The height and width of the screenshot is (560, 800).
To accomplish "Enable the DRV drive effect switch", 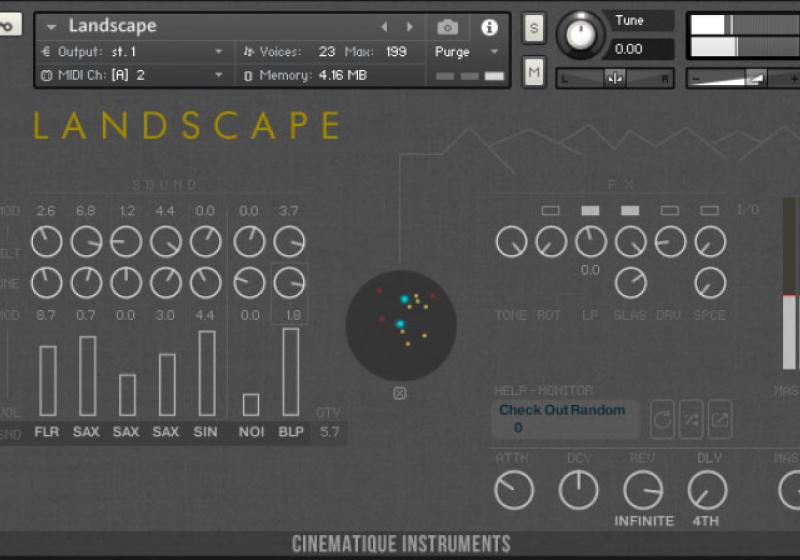I will pyautogui.click(x=669, y=210).
